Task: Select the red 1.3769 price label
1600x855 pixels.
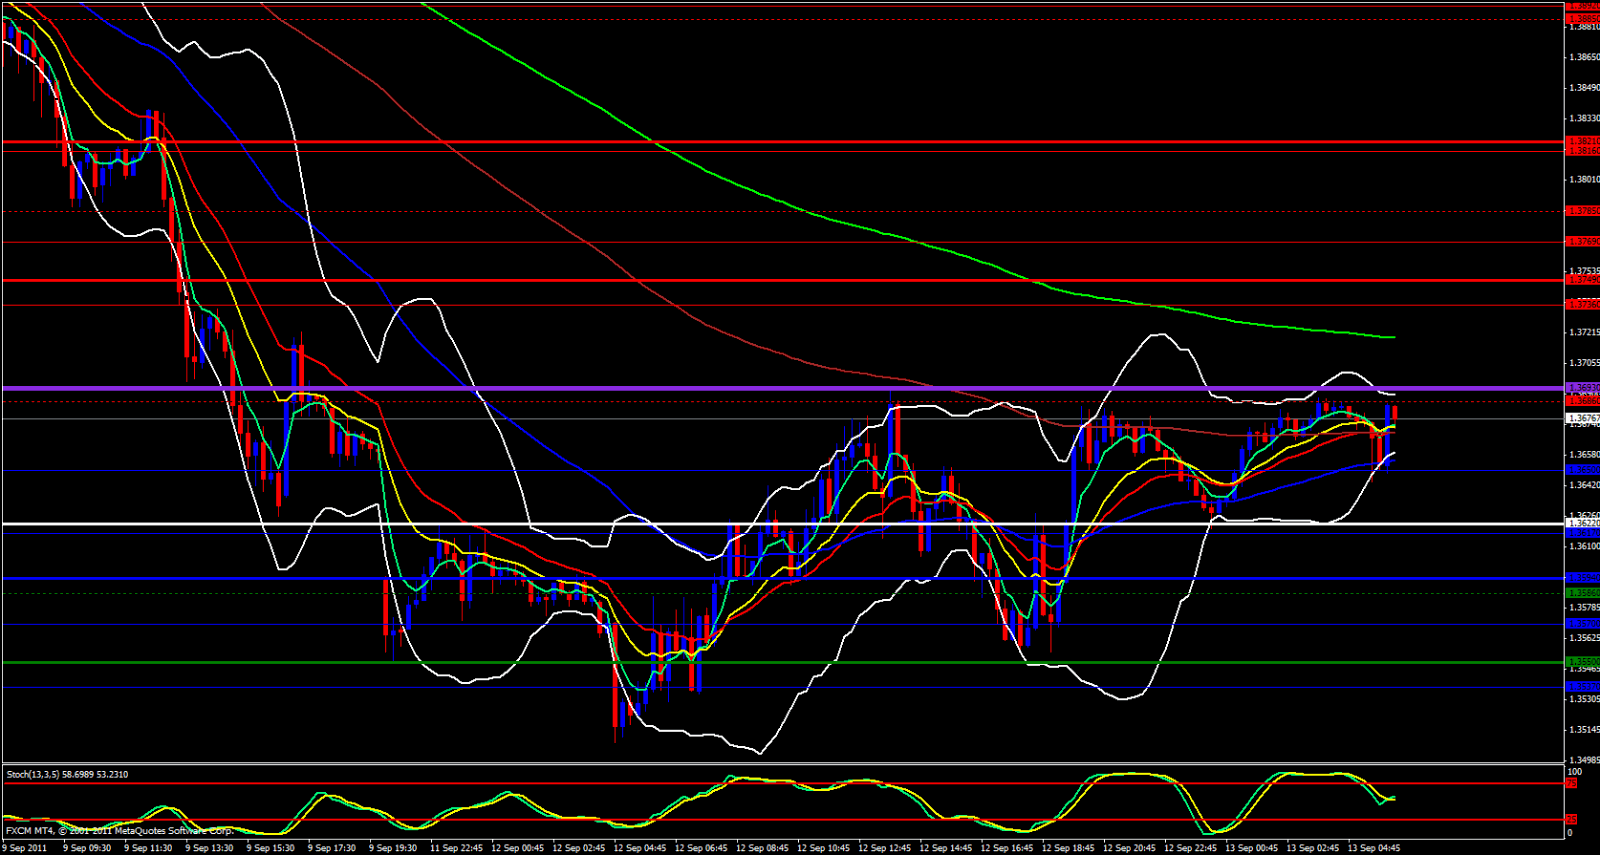Action: coord(1582,242)
